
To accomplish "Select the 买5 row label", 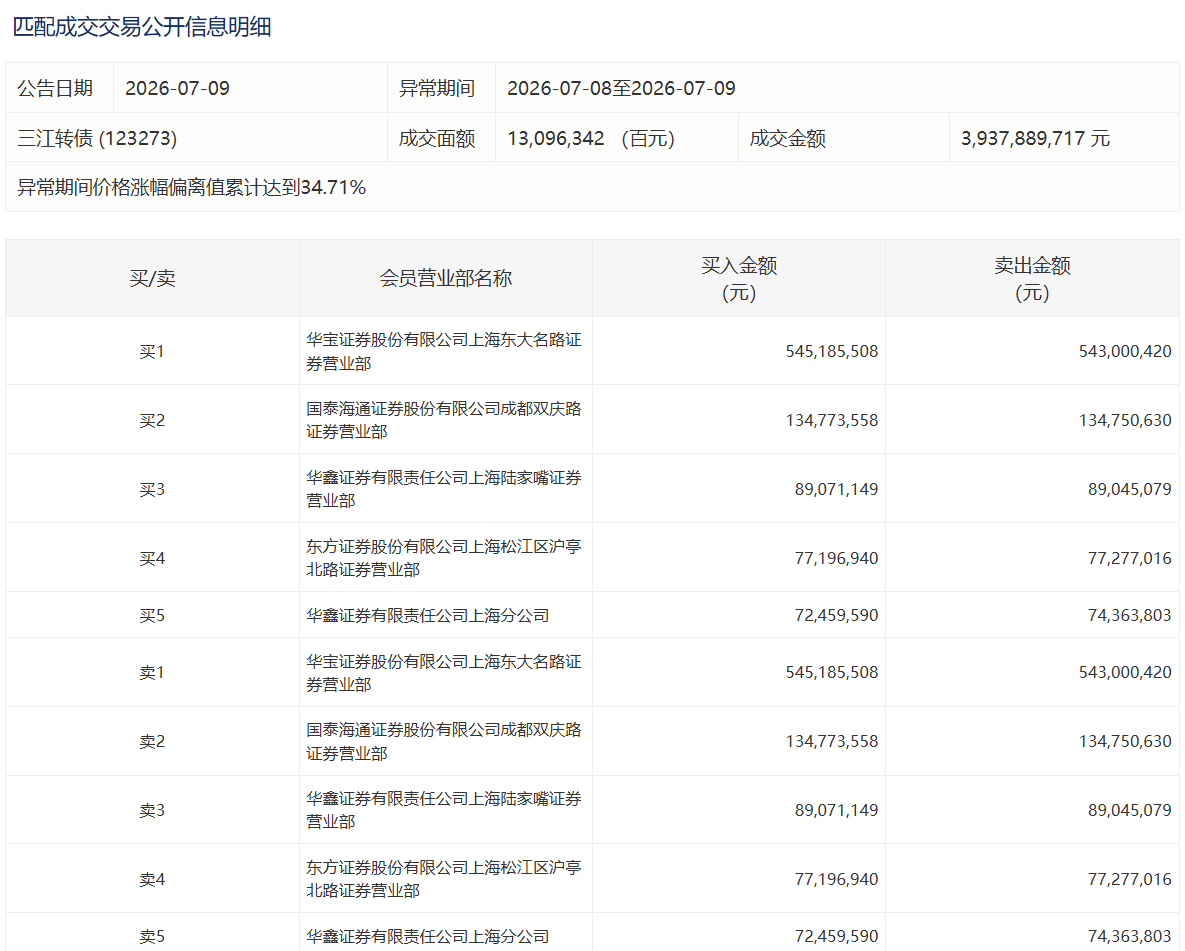I will [x=152, y=615].
